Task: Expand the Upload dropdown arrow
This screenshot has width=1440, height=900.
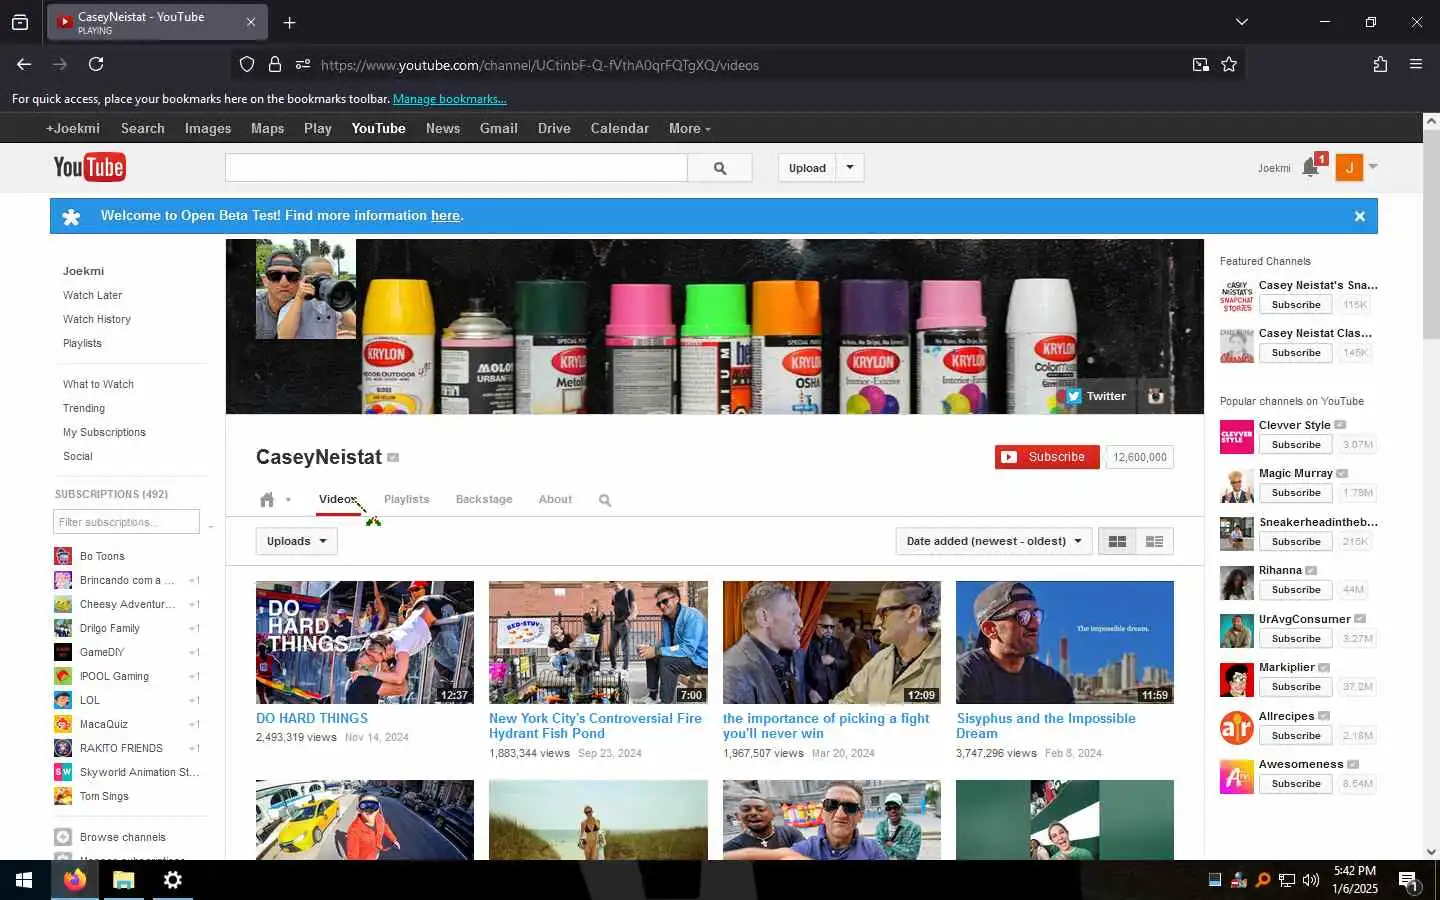Action: click(x=850, y=168)
